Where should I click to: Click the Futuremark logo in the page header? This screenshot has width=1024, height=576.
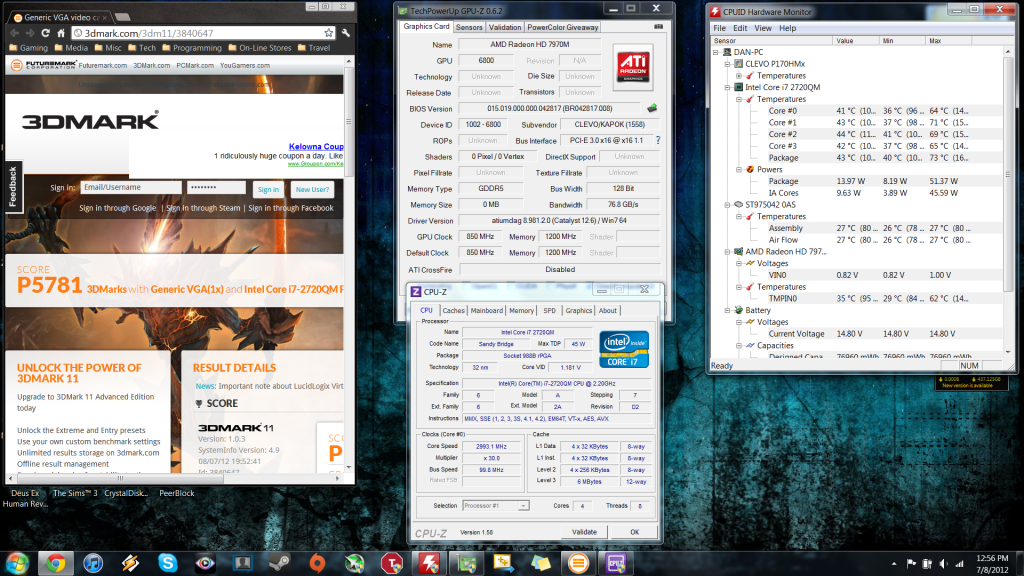tap(44, 65)
